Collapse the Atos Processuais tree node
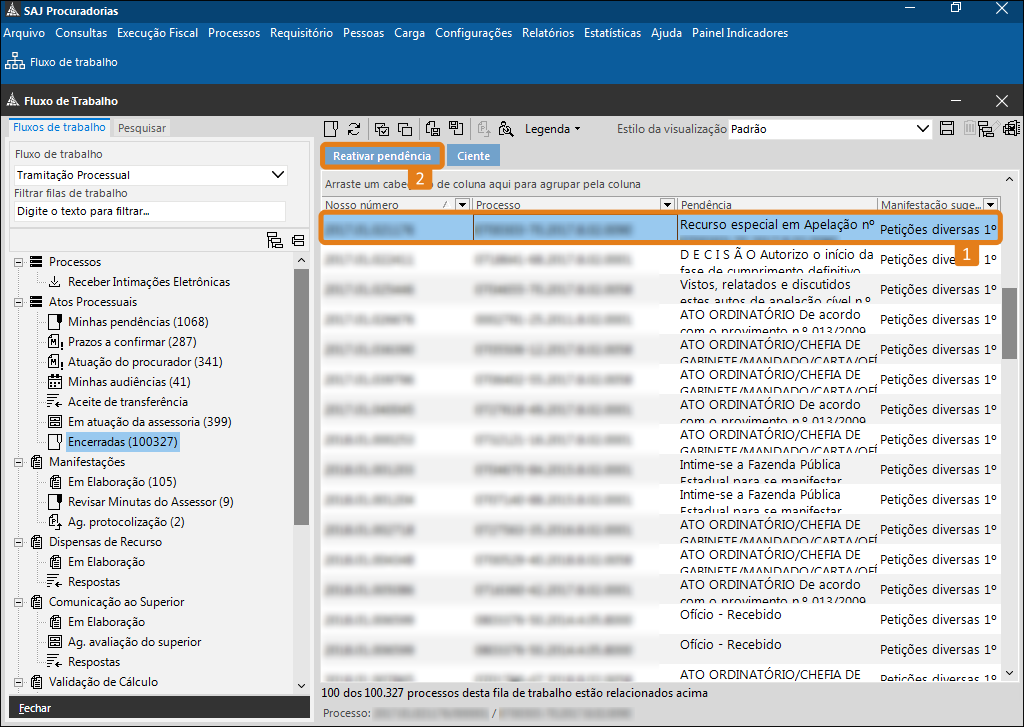 coord(18,302)
